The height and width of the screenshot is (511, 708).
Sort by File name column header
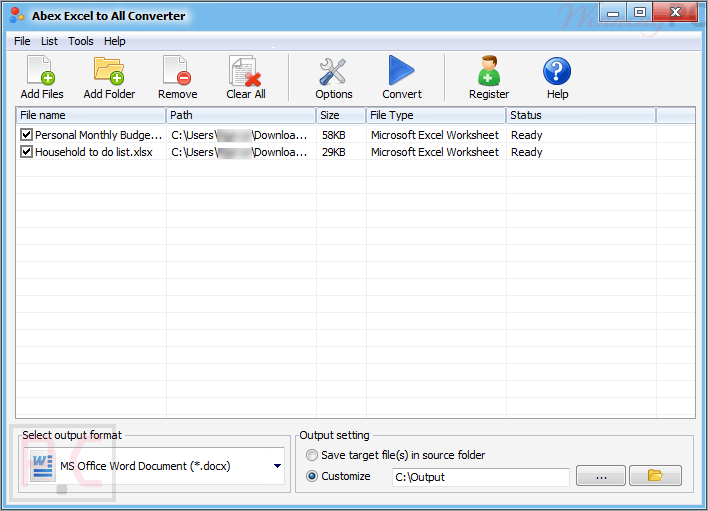[91, 115]
